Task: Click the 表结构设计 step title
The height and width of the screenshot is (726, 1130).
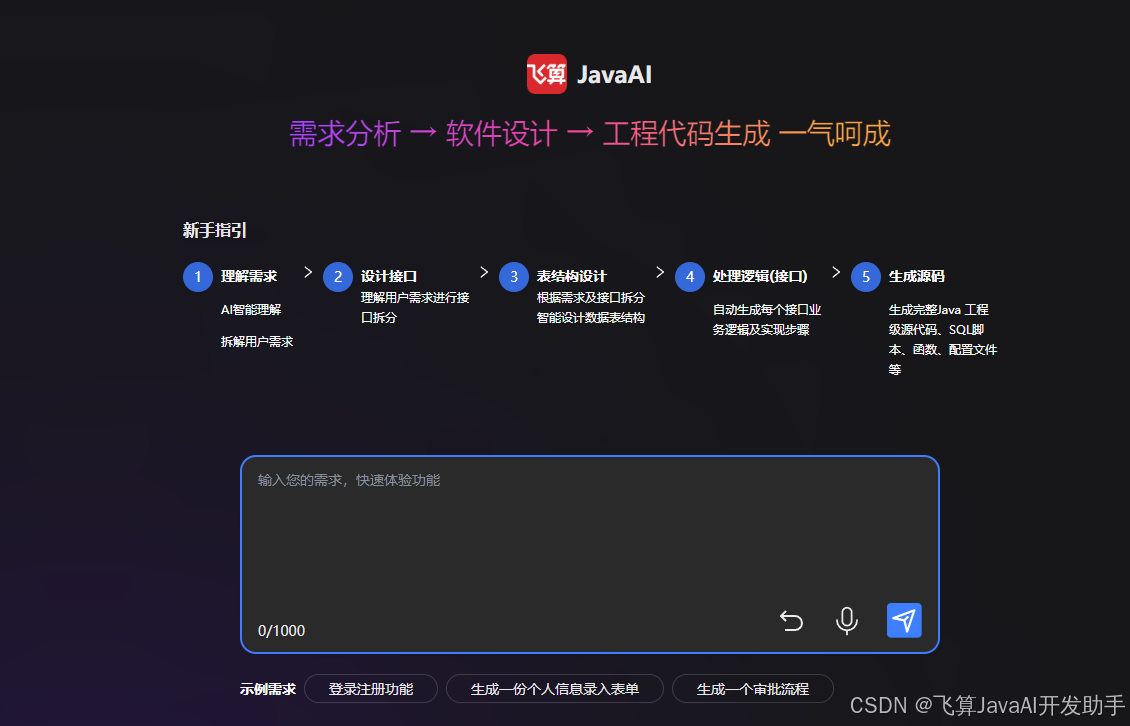Action: [571, 276]
